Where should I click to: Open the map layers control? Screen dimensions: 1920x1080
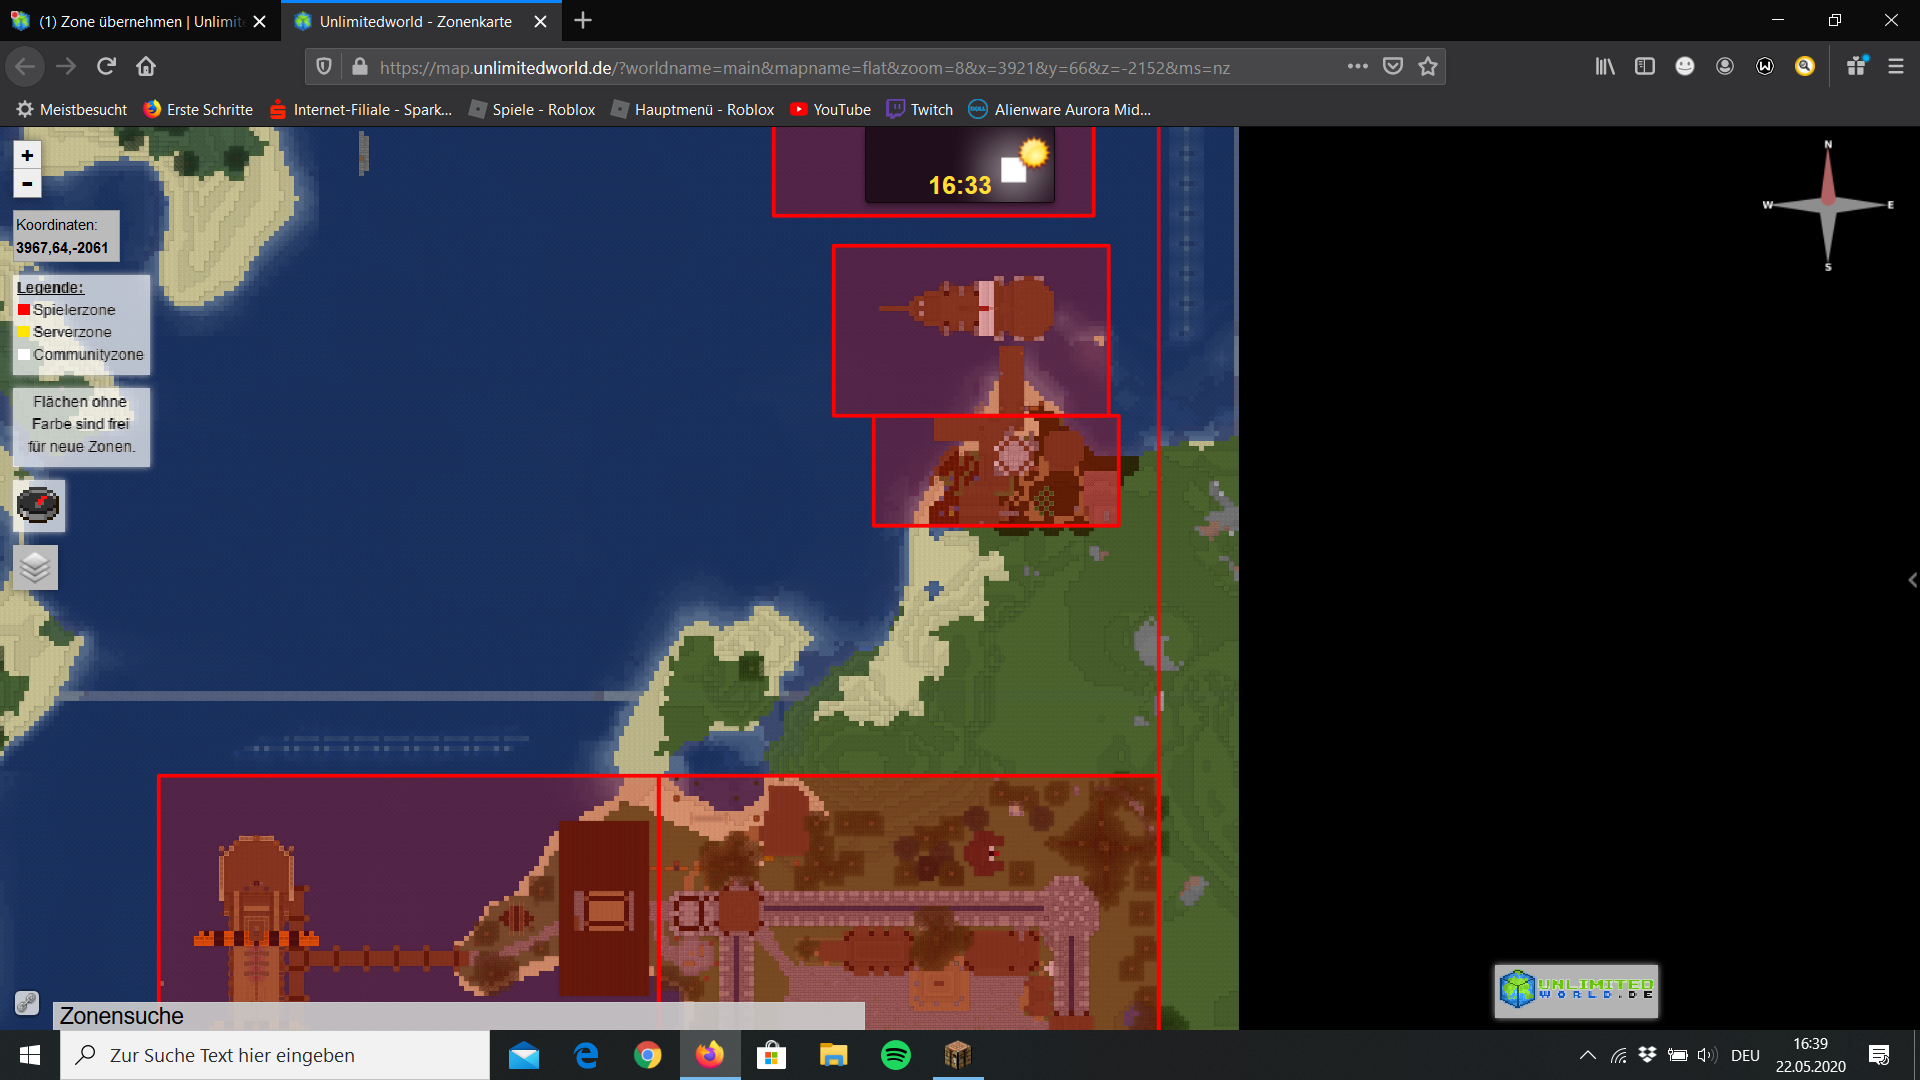tap(35, 567)
